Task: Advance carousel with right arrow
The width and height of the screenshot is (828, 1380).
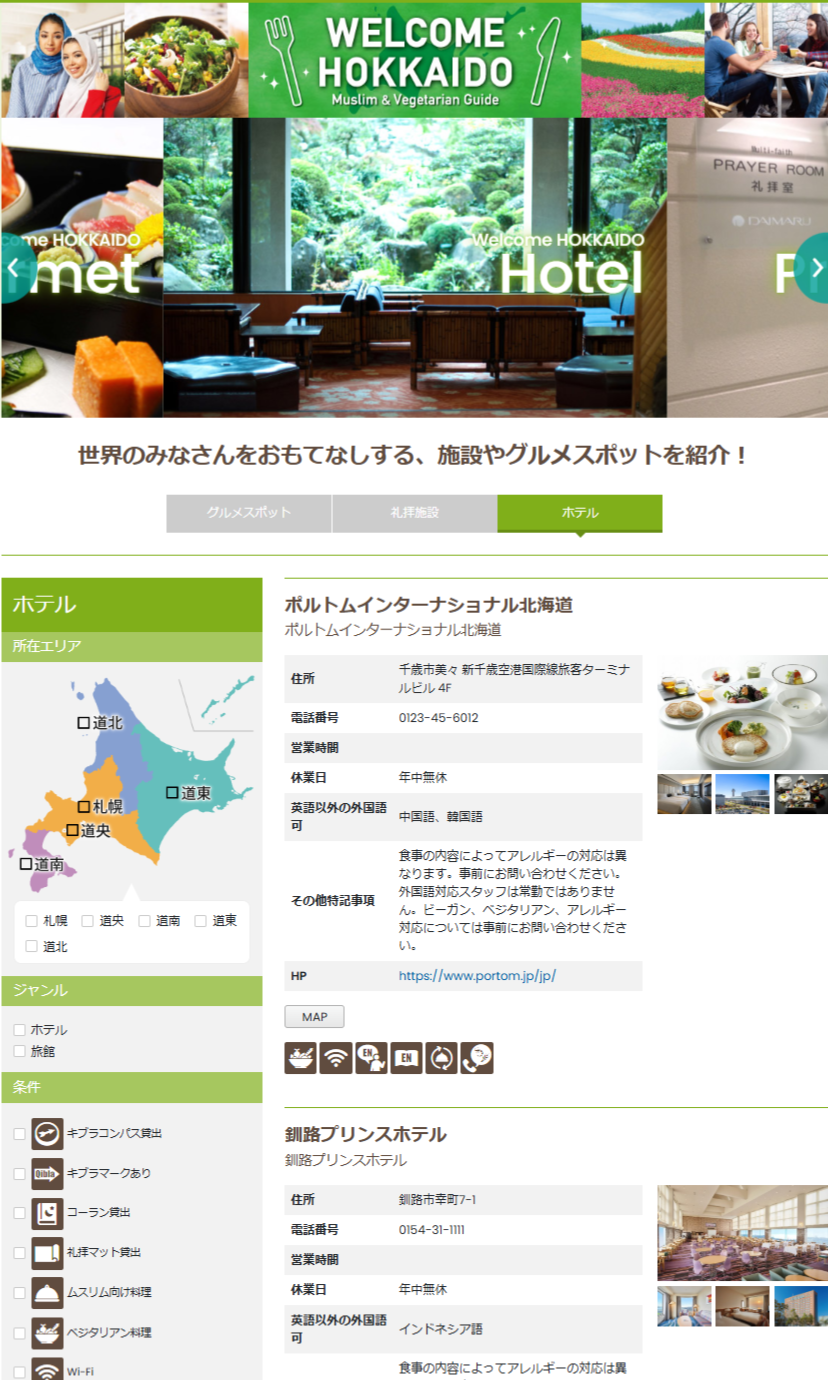Action: [814, 268]
